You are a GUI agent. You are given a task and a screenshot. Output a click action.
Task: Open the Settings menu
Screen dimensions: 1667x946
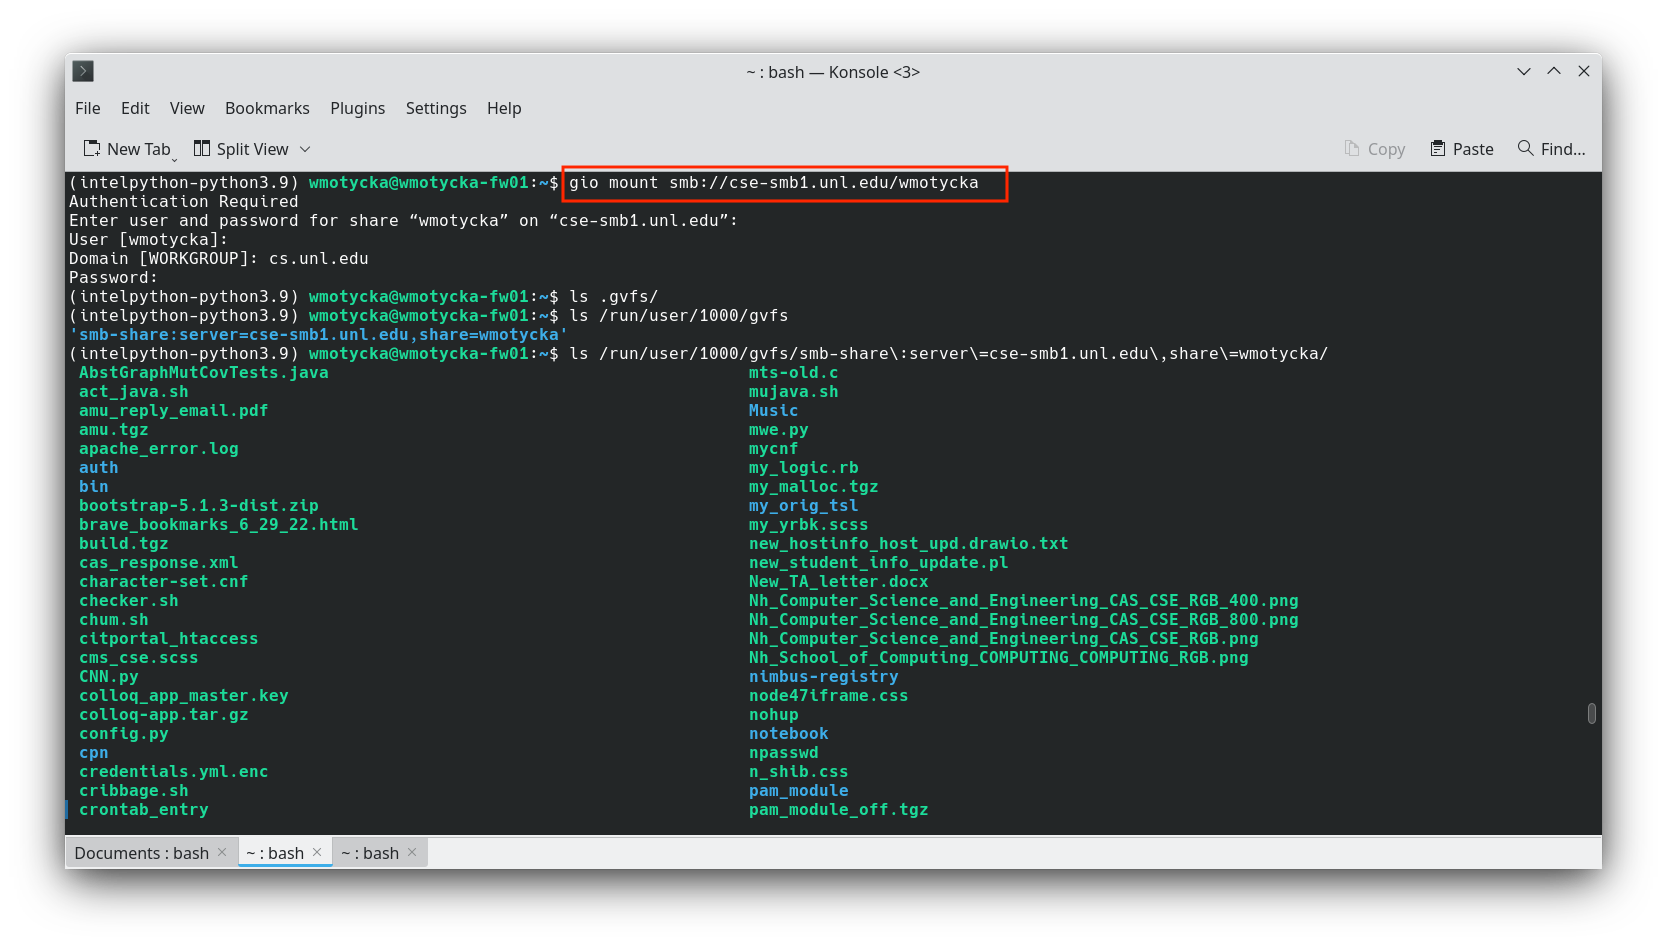tap(436, 108)
